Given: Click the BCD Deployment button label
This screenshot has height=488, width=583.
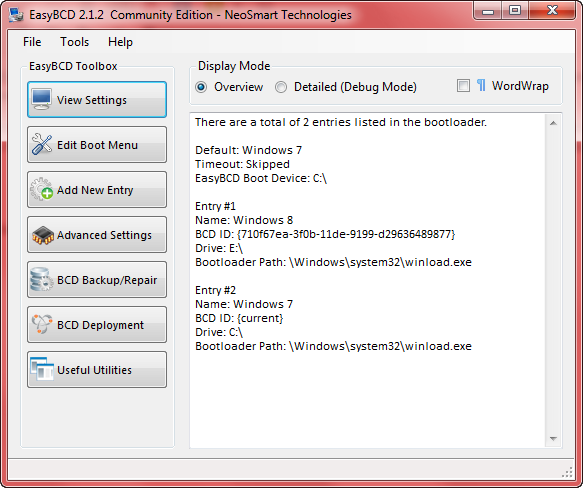Looking at the screenshot, I should click(100, 325).
